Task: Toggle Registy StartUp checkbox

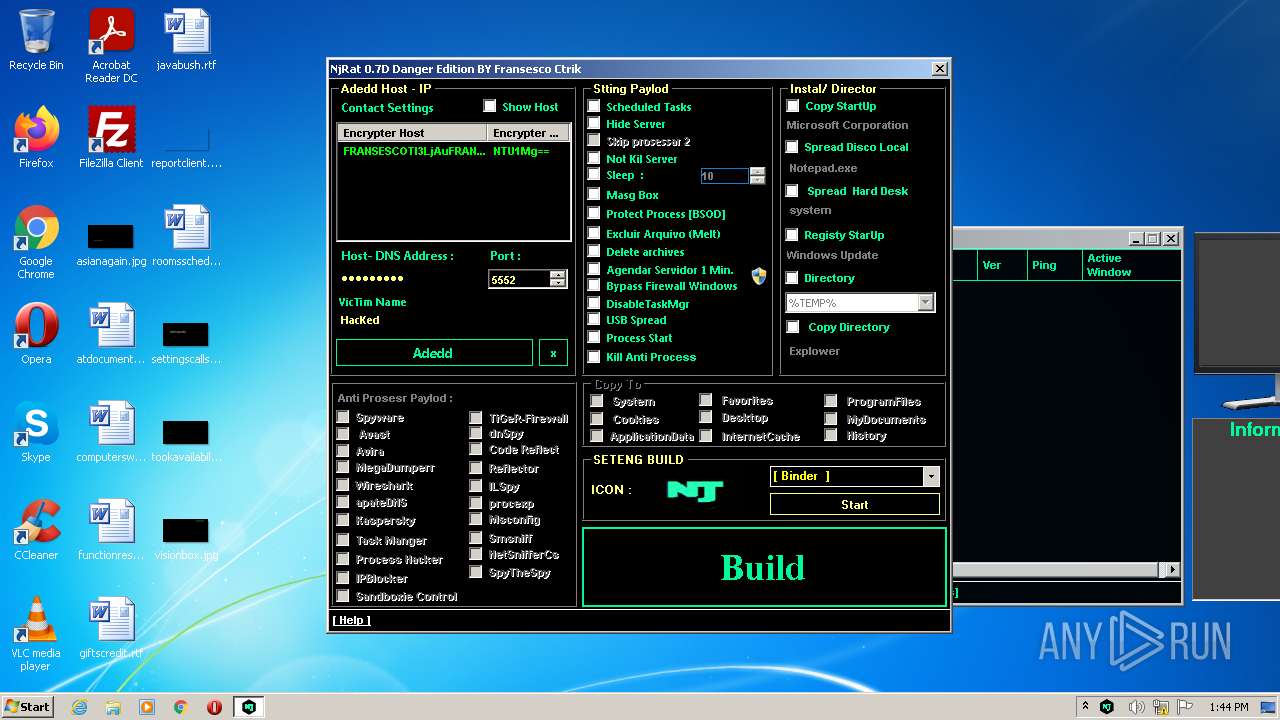Action: 792,235
